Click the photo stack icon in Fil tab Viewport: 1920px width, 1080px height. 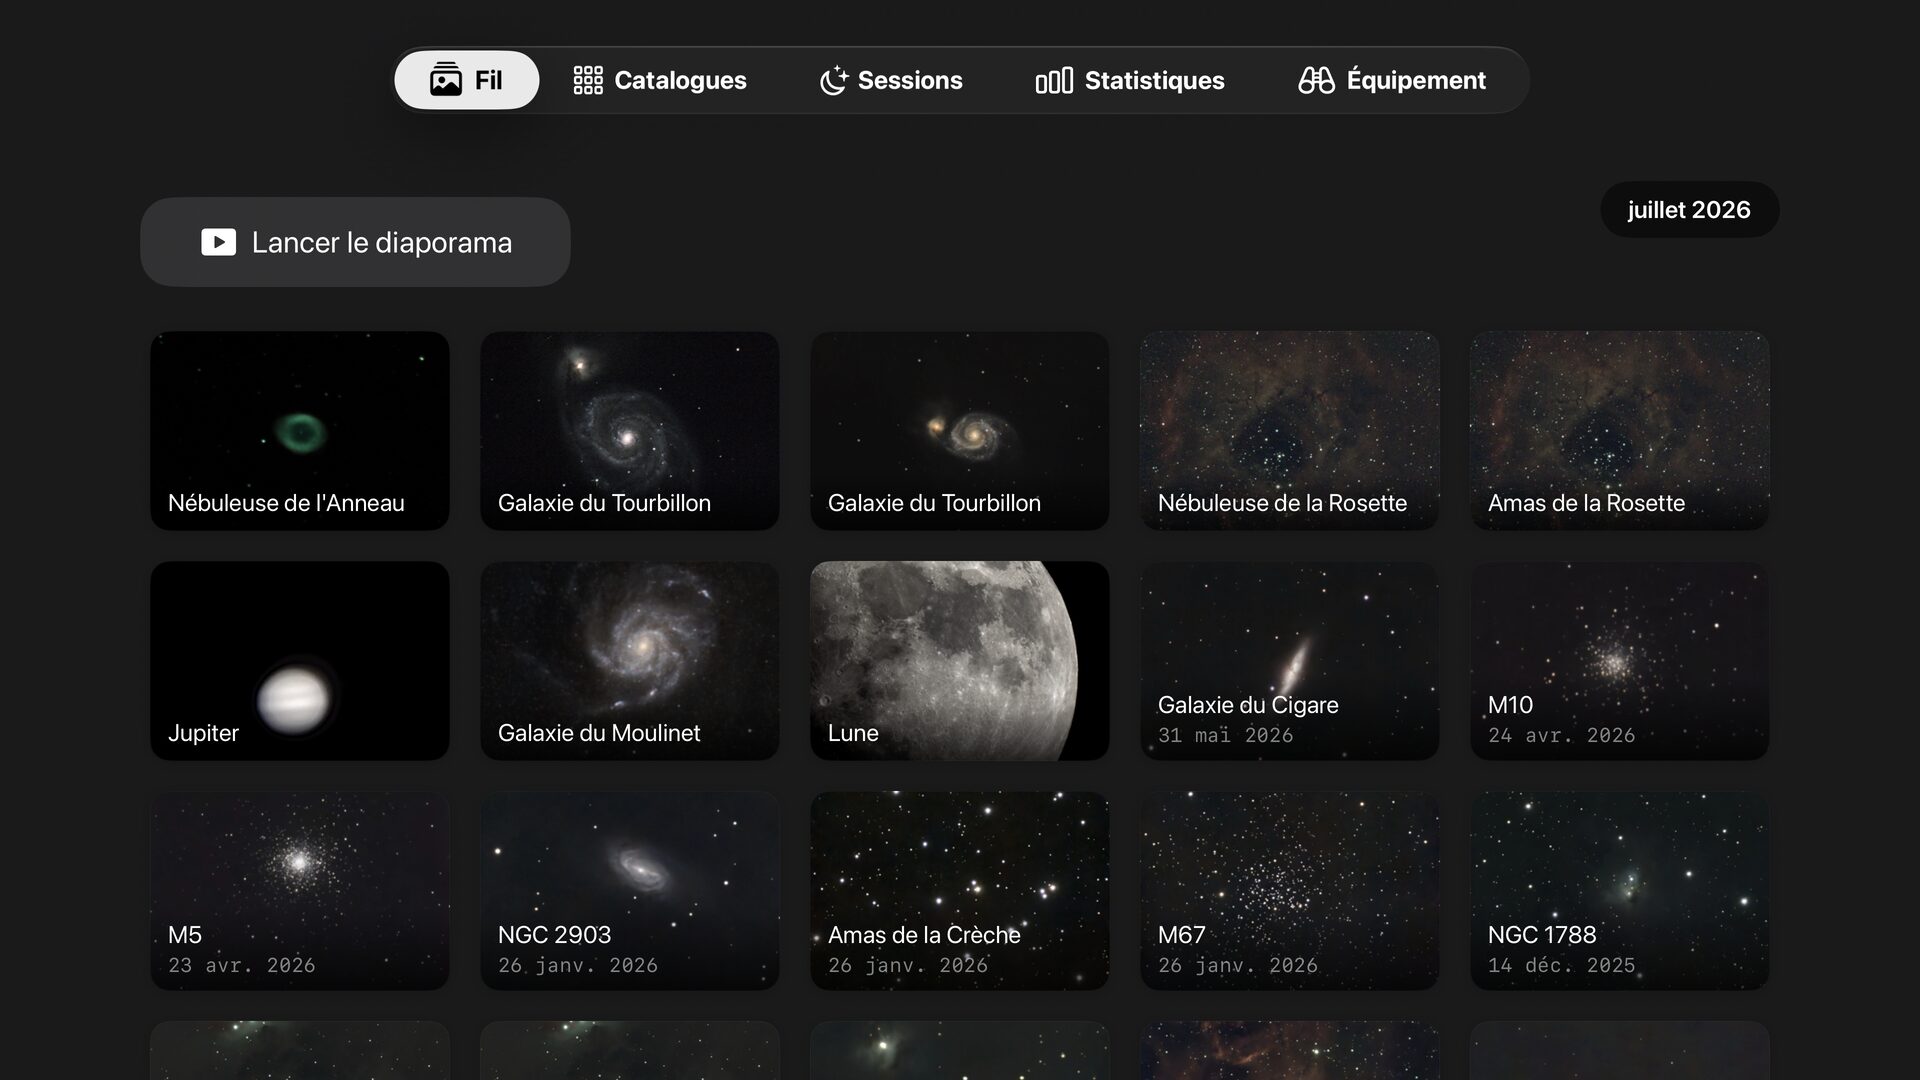(x=446, y=79)
